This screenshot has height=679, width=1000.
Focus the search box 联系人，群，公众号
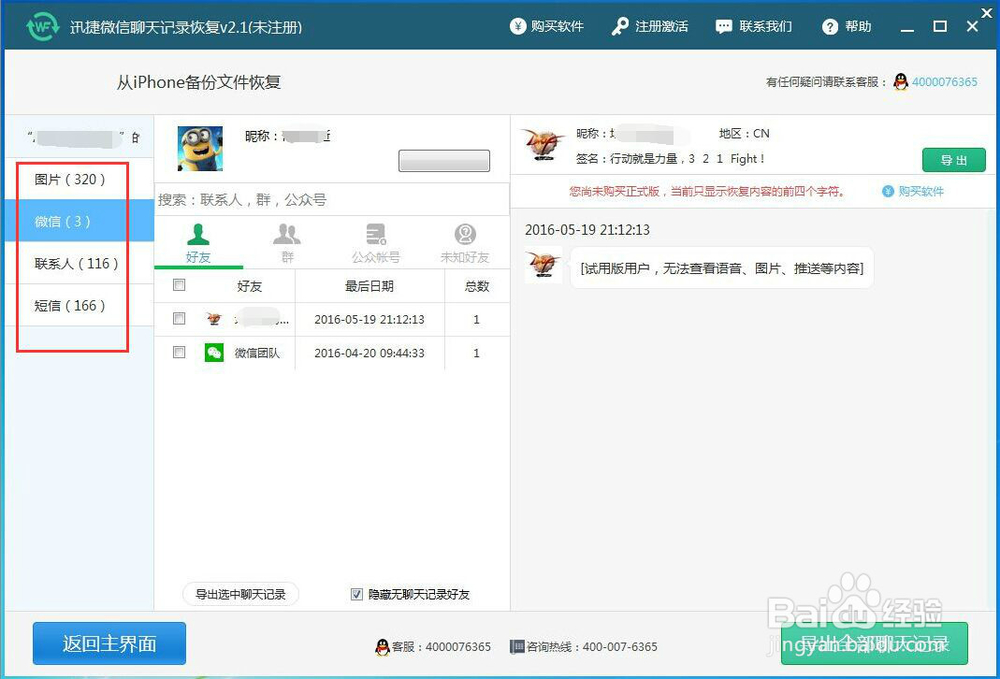click(x=332, y=200)
